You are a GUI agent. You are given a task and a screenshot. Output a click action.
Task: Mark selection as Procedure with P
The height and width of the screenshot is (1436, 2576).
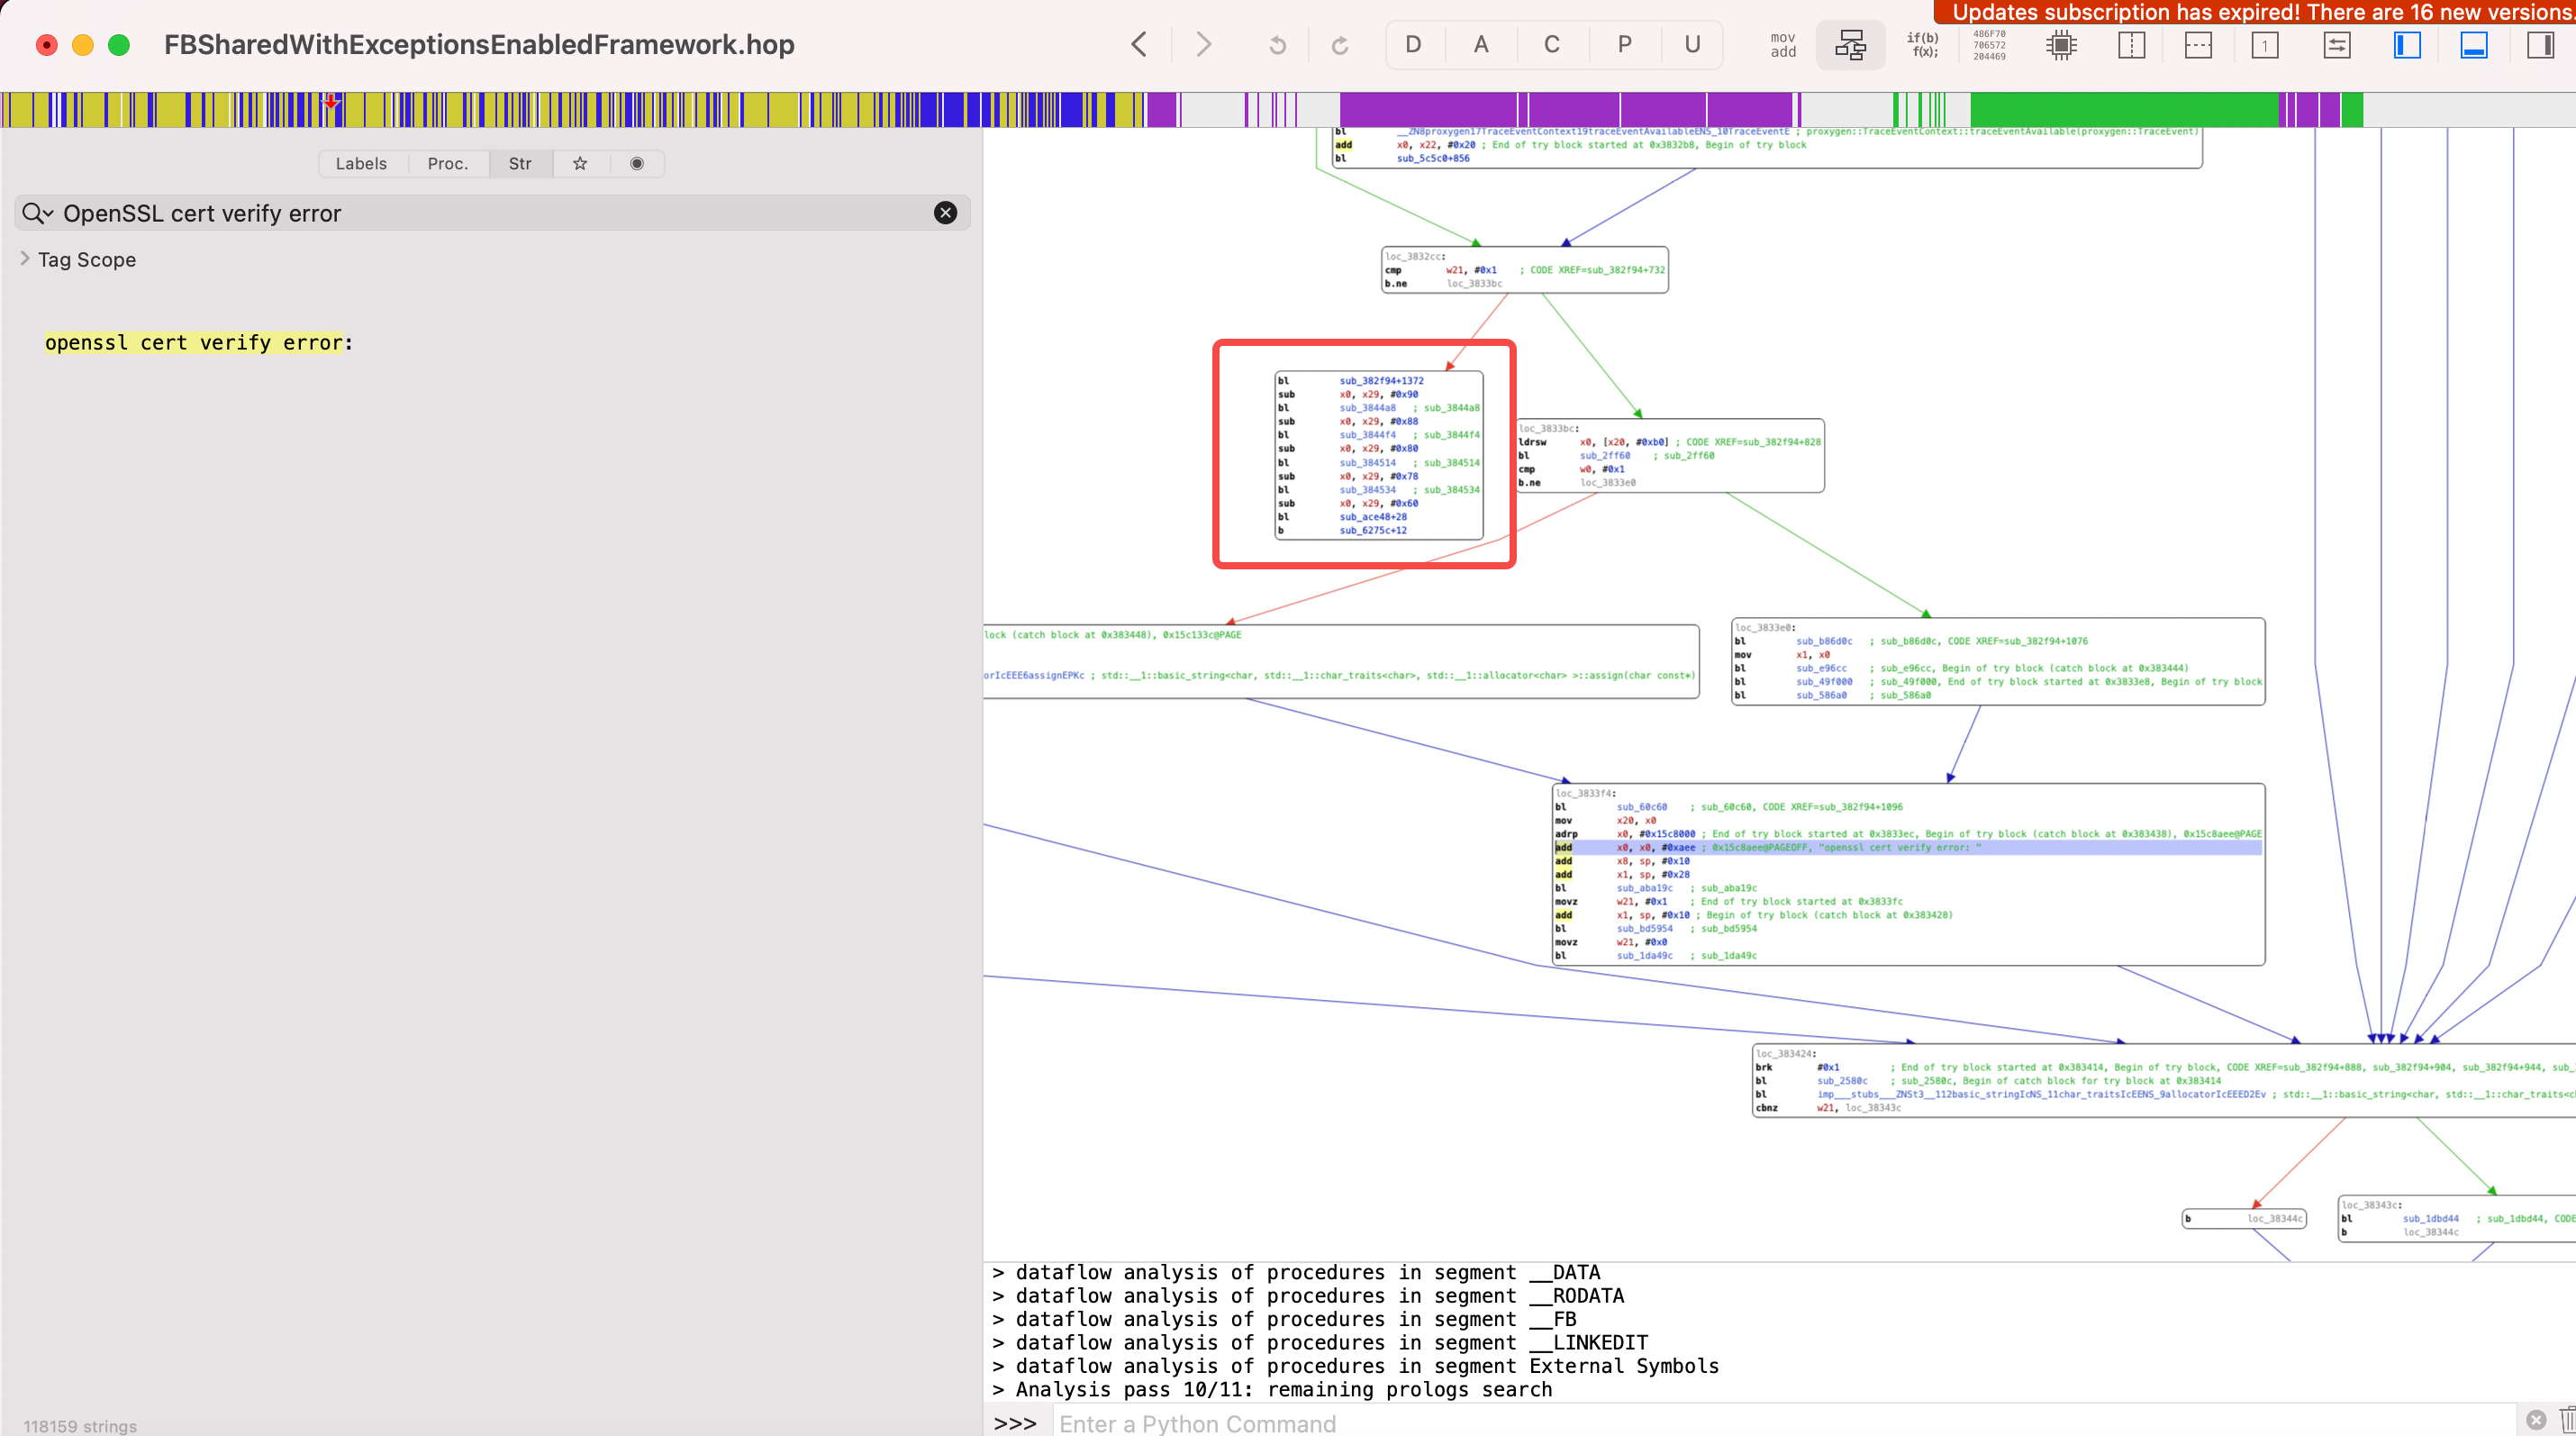[x=1623, y=45]
